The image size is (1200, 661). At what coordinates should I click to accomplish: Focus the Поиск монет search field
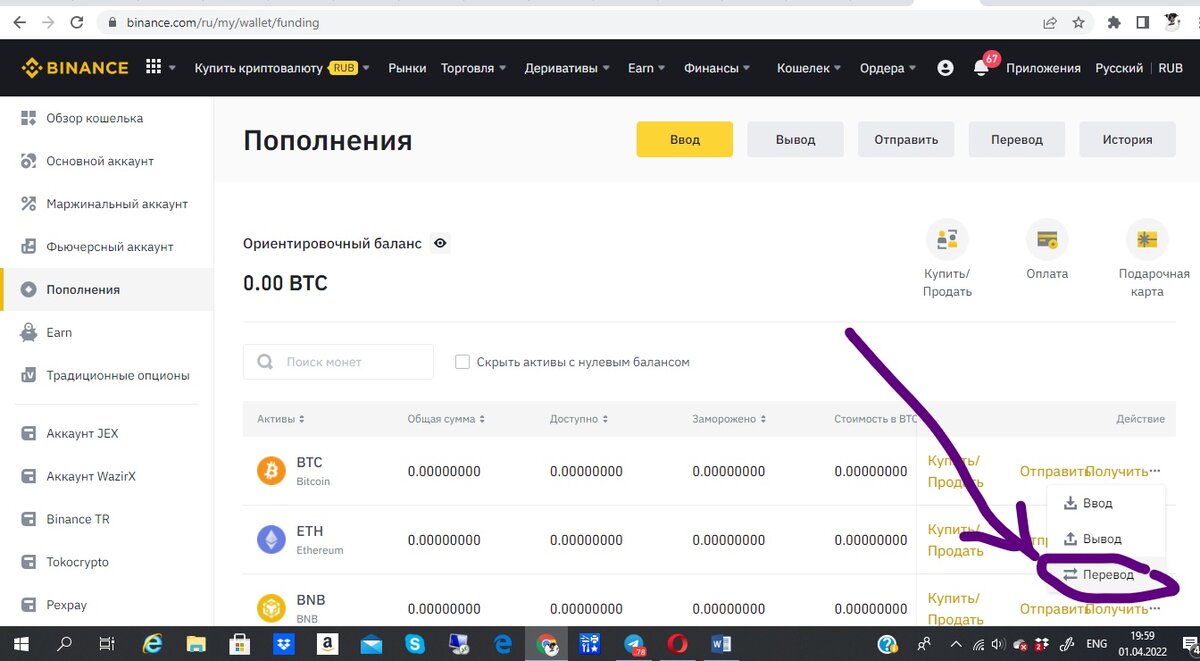(x=338, y=362)
